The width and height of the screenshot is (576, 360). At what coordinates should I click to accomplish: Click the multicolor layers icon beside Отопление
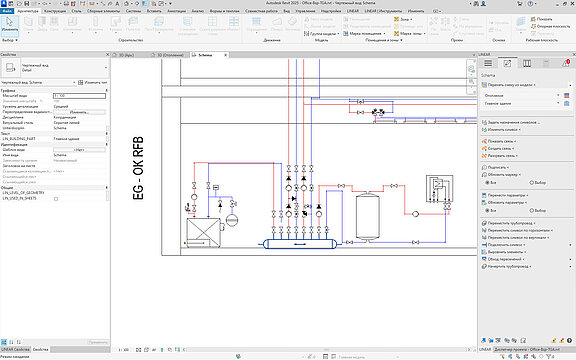pyautogui.click(x=566, y=96)
